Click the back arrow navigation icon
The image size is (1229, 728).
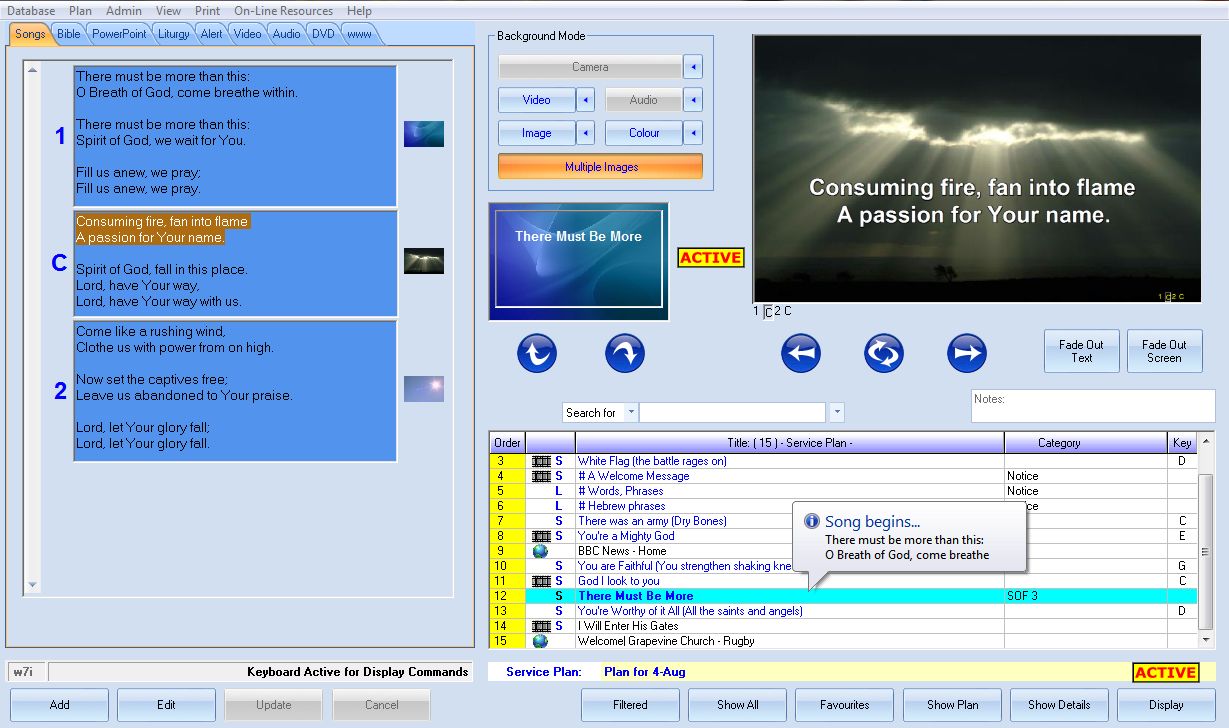(800, 352)
